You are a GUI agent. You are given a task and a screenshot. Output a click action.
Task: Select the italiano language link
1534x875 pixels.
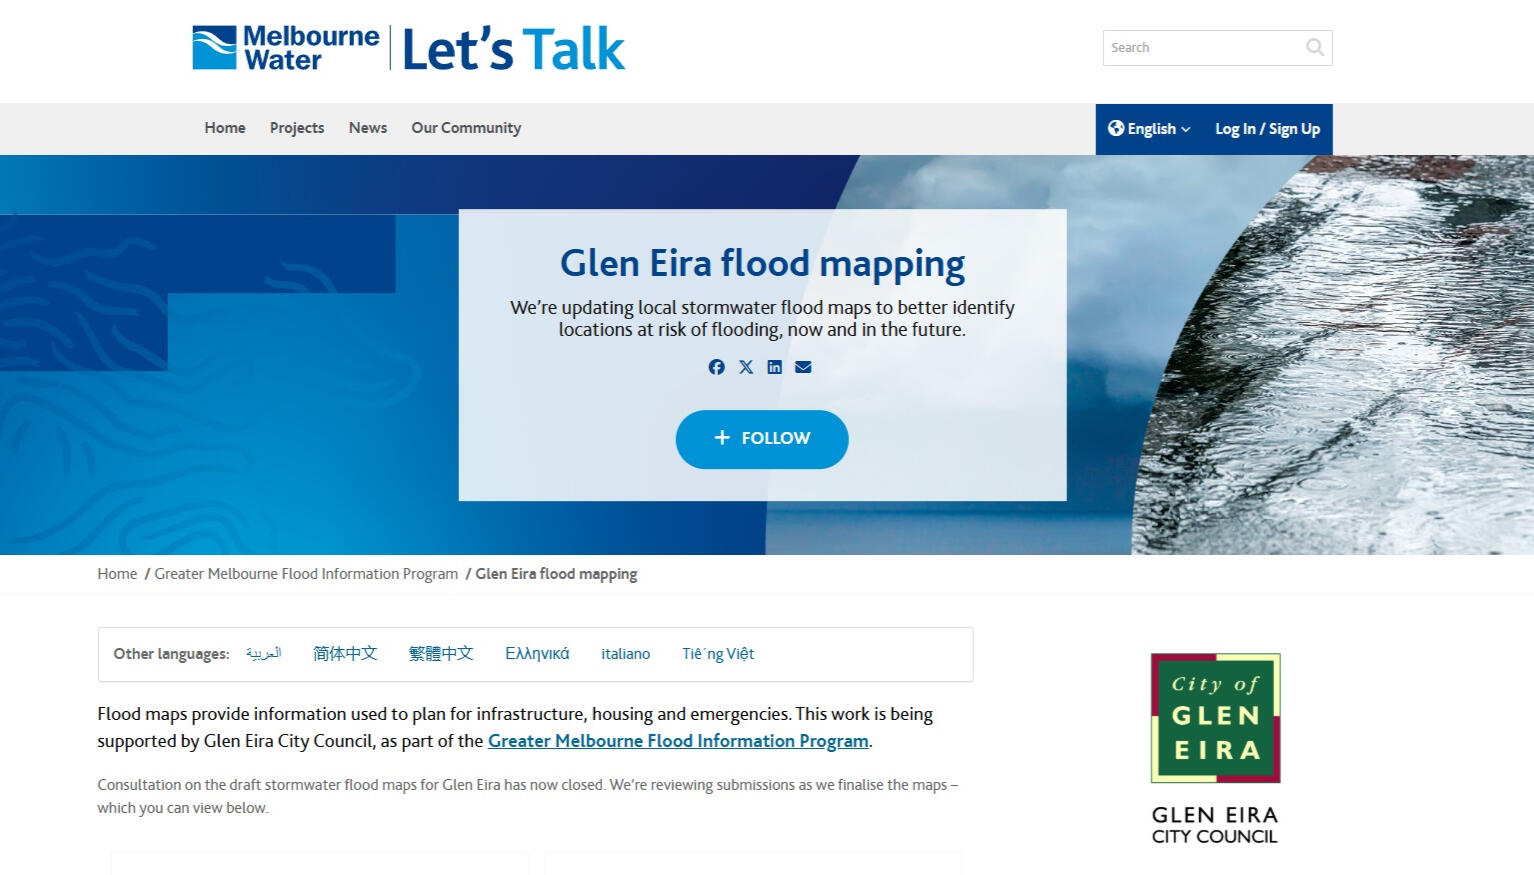point(626,654)
